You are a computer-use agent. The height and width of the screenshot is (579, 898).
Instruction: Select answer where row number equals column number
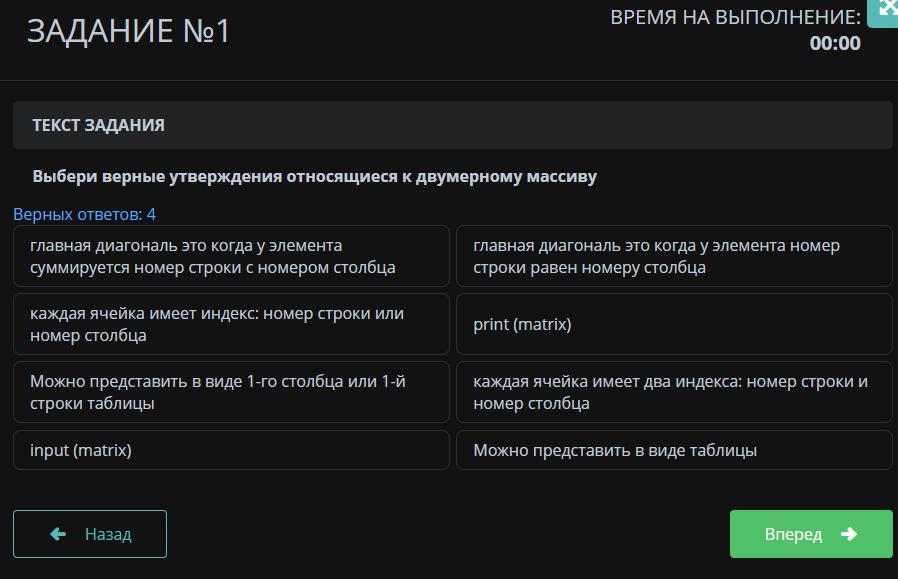(x=674, y=256)
